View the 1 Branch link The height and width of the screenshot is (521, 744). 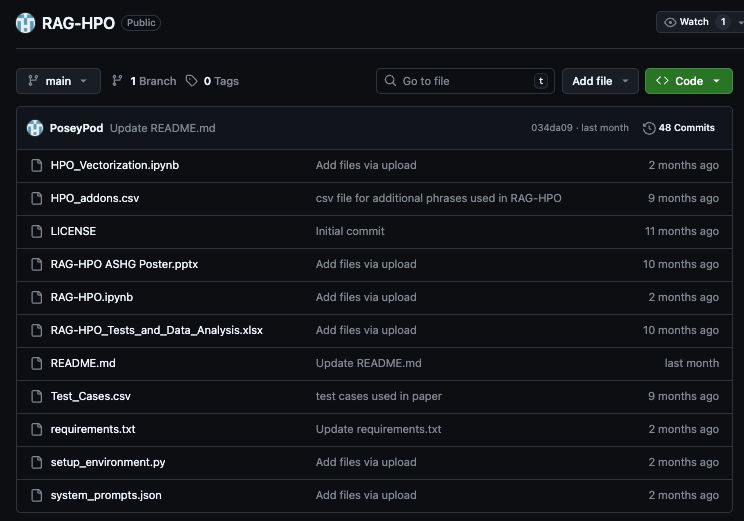(x=144, y=81)
